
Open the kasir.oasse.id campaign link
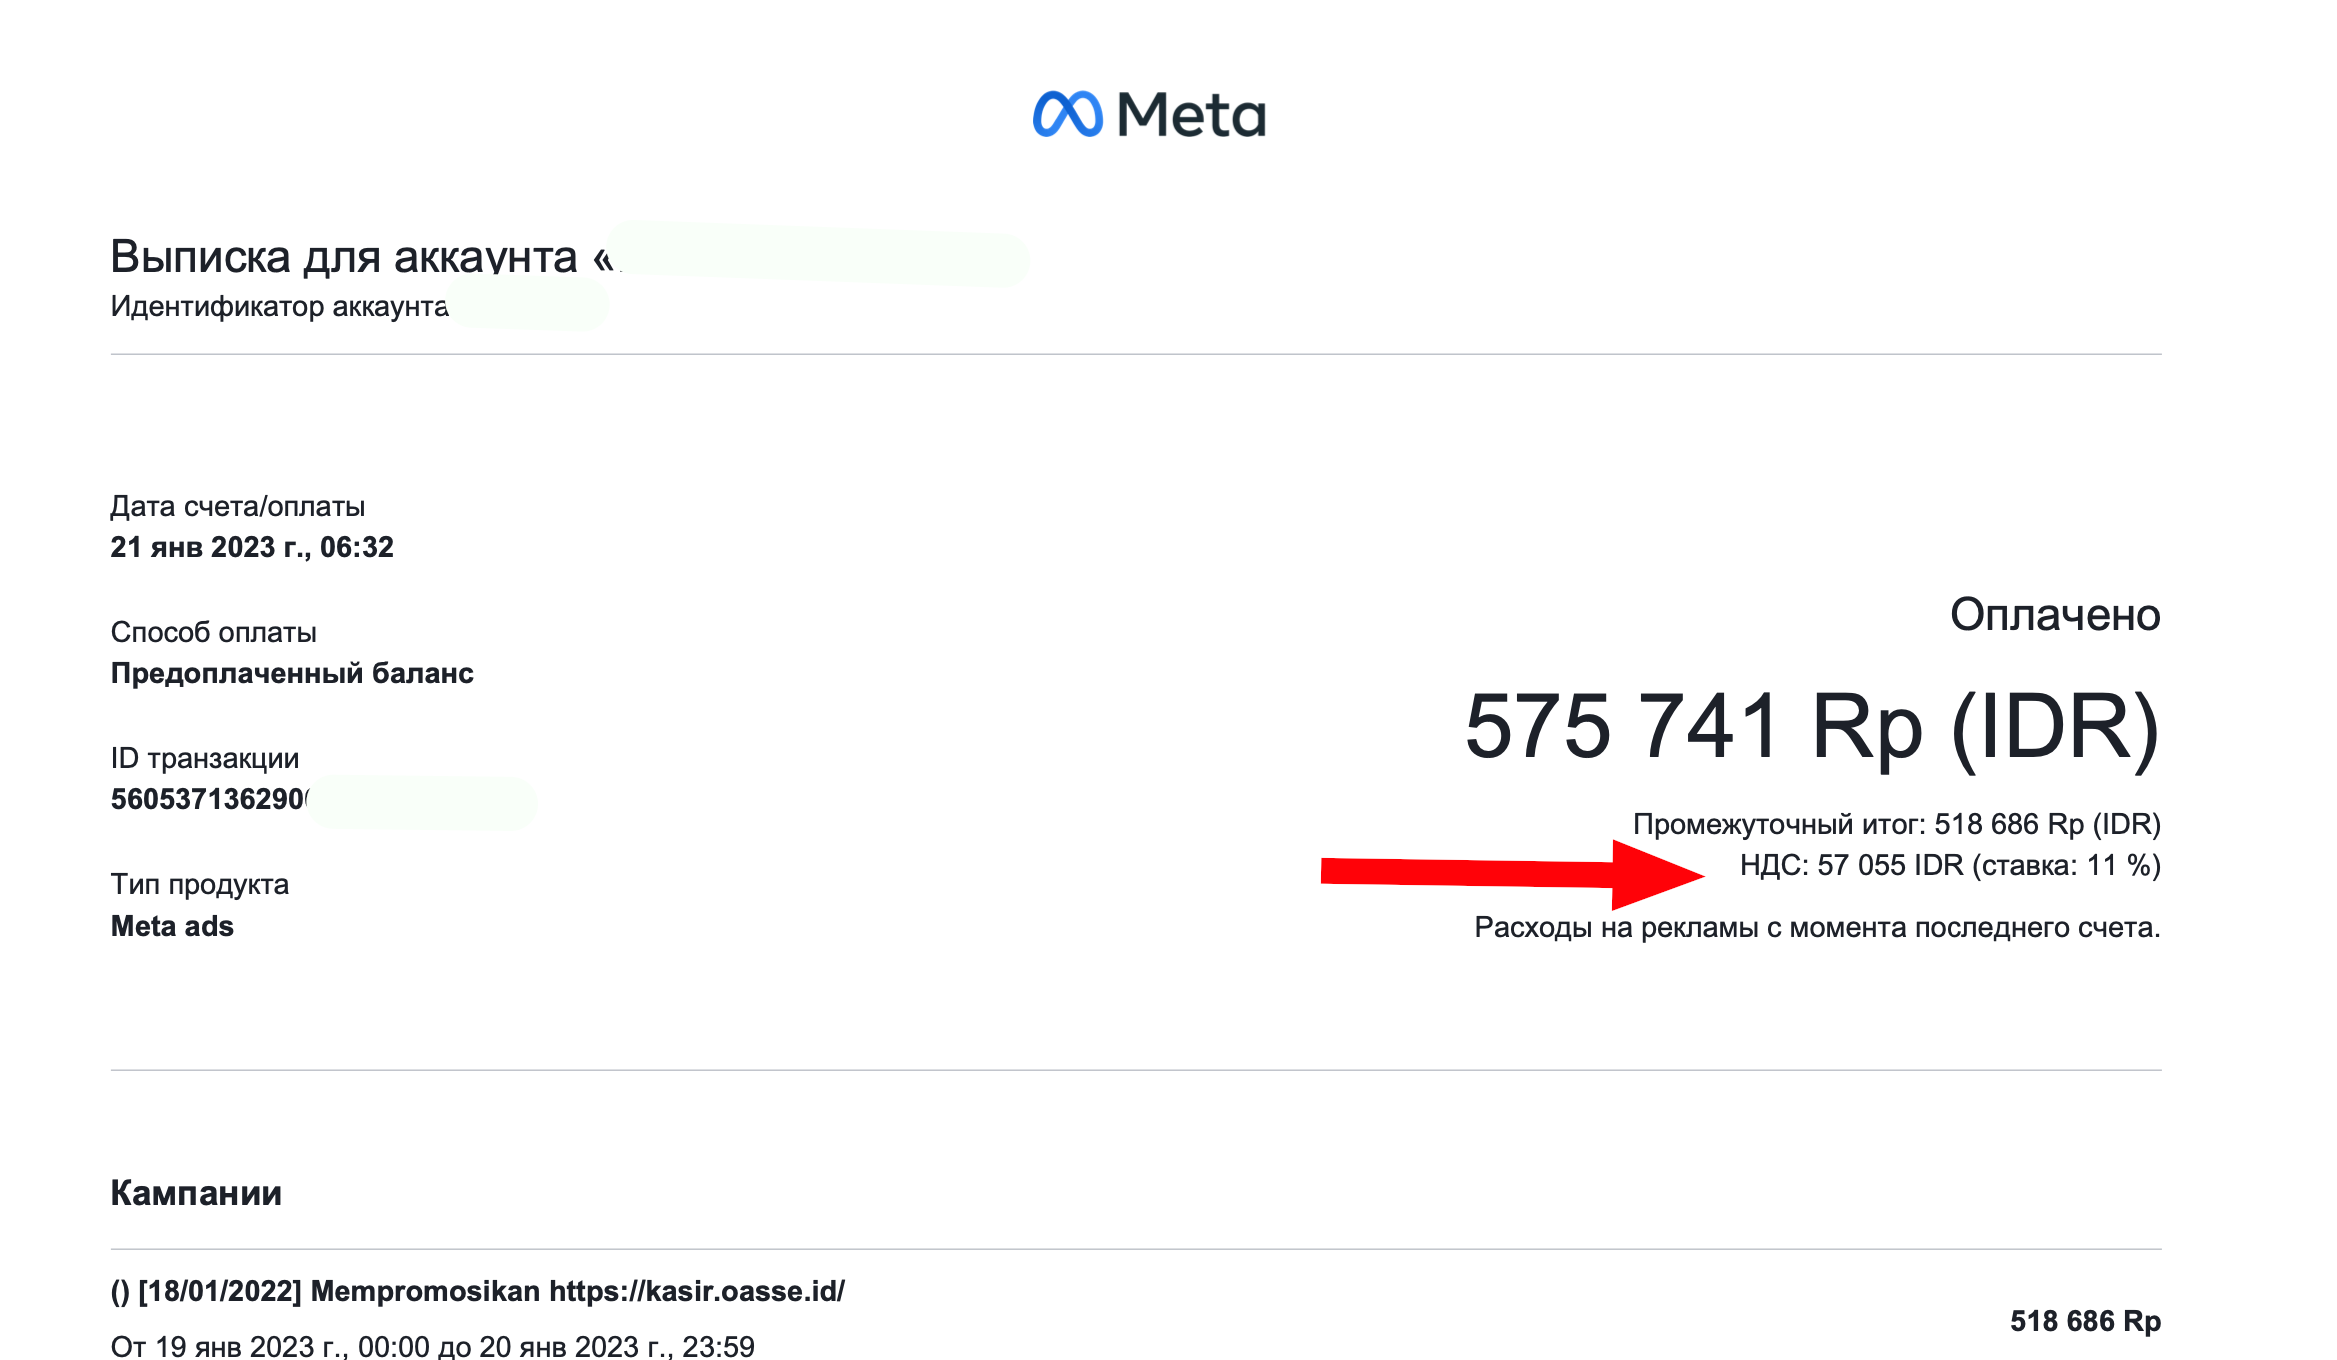point(696,1291)
